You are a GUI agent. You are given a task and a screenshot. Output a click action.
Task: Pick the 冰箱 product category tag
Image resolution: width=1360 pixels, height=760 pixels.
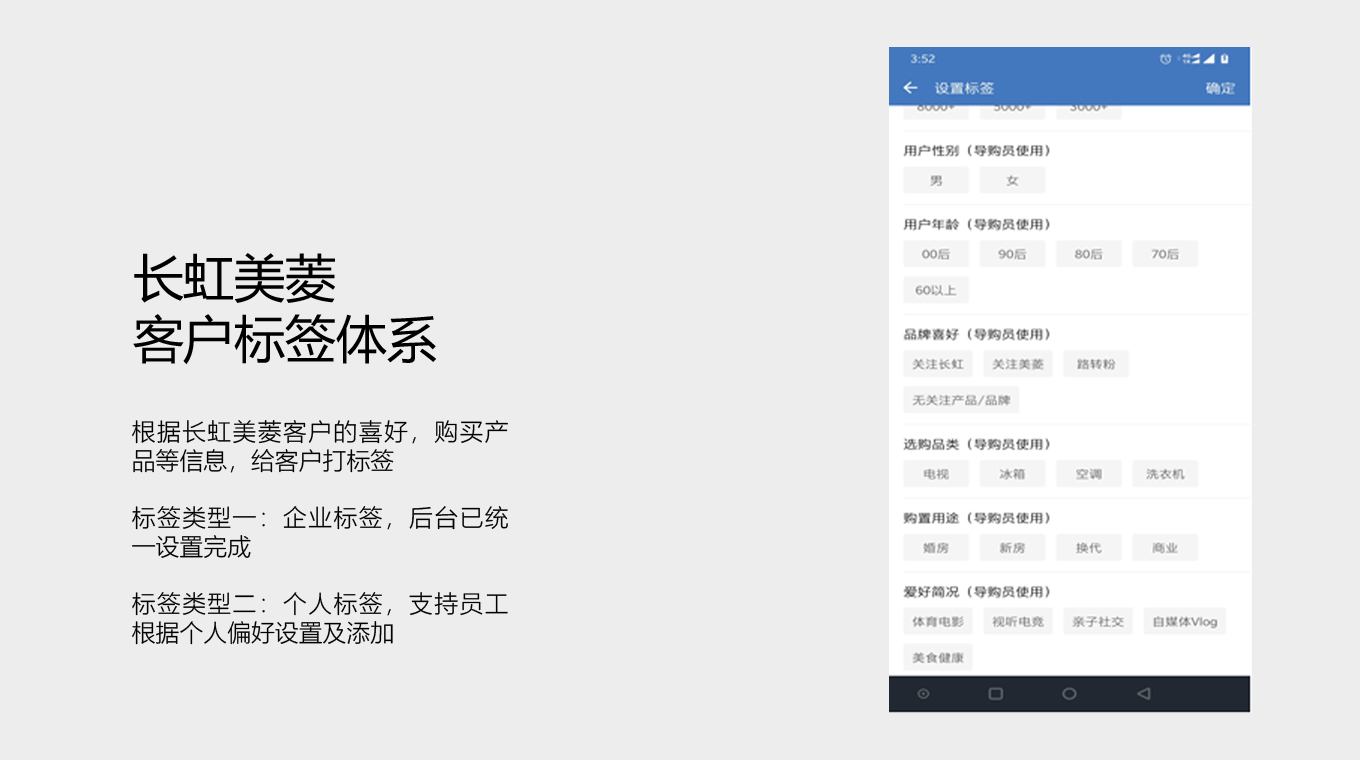pyautogui.click(x=1012, y=474)
